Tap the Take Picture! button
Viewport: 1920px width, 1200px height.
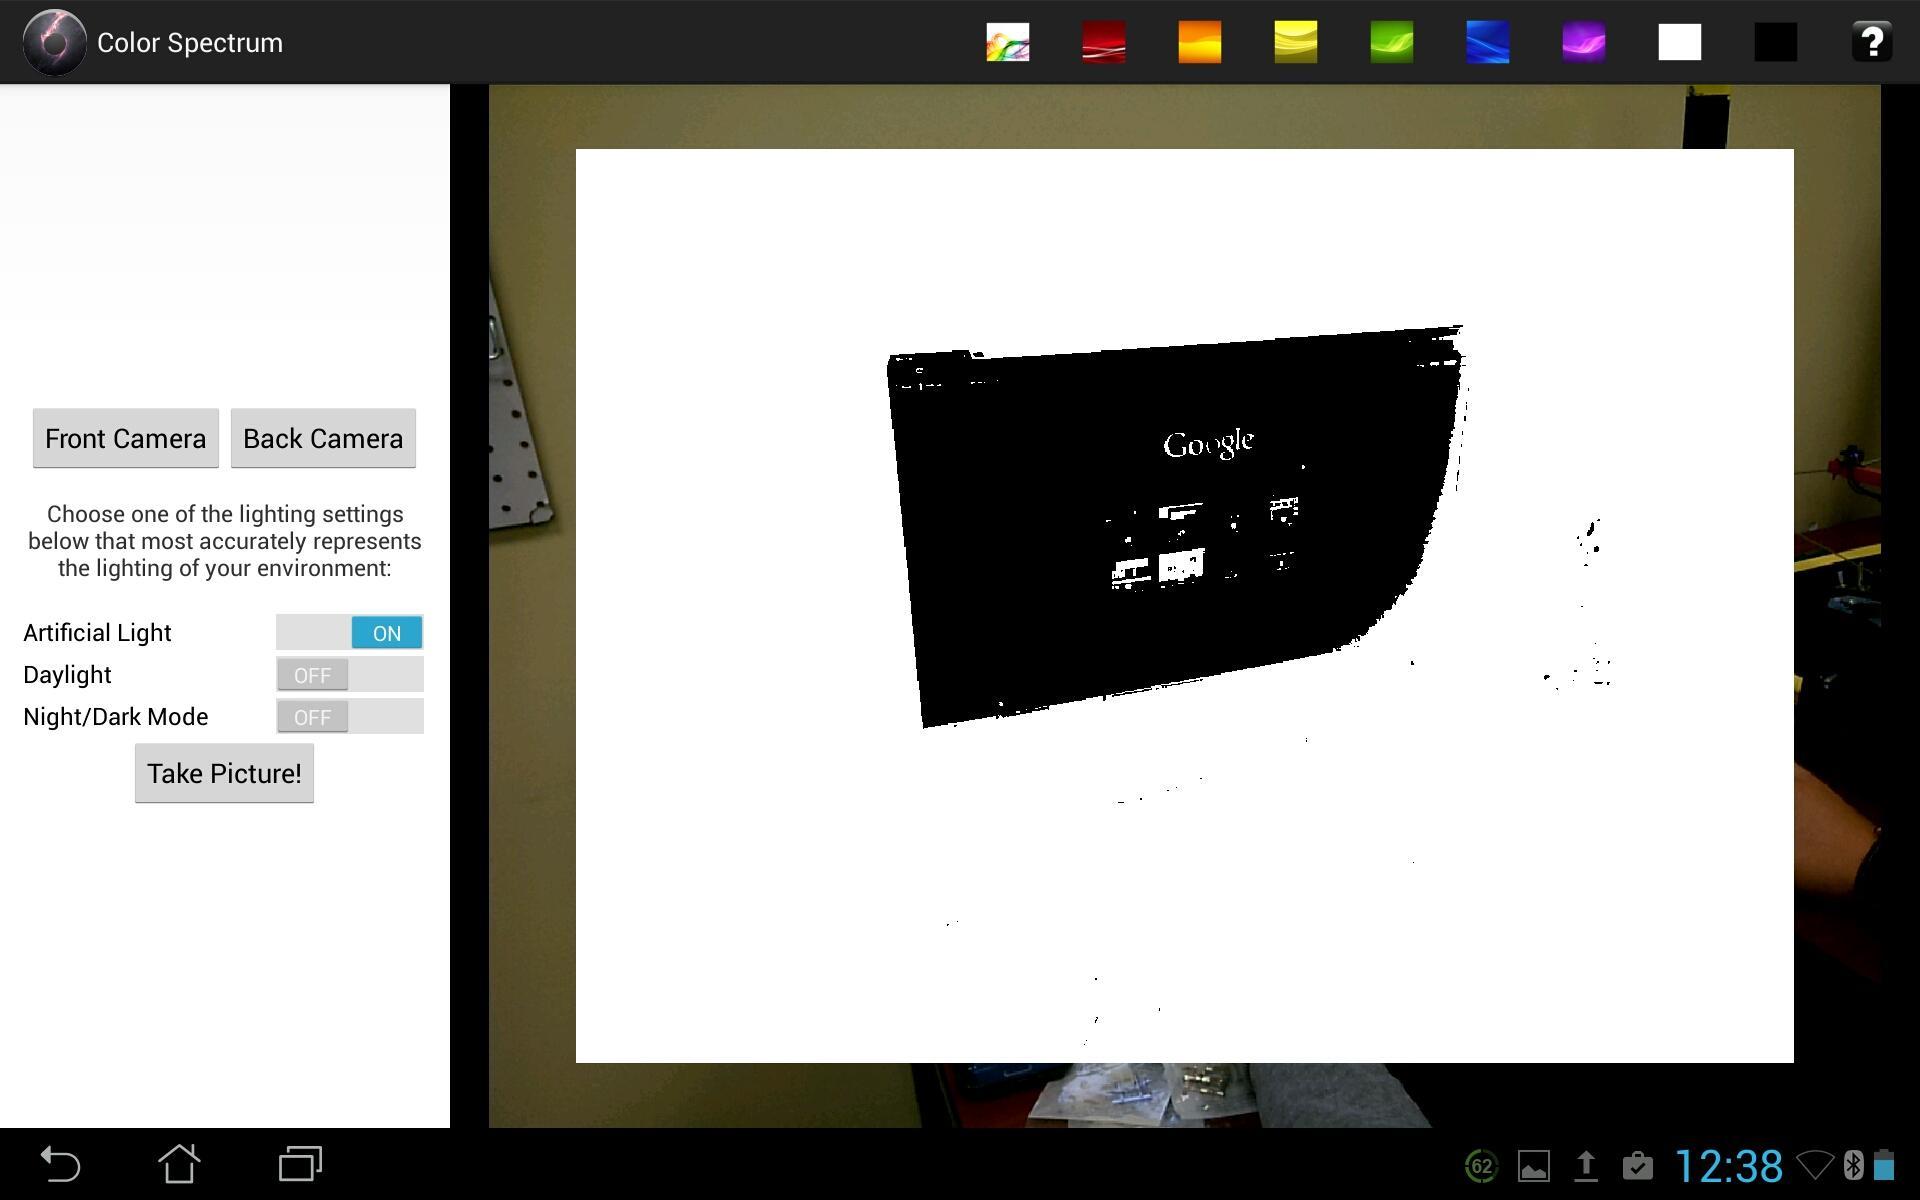224,773
